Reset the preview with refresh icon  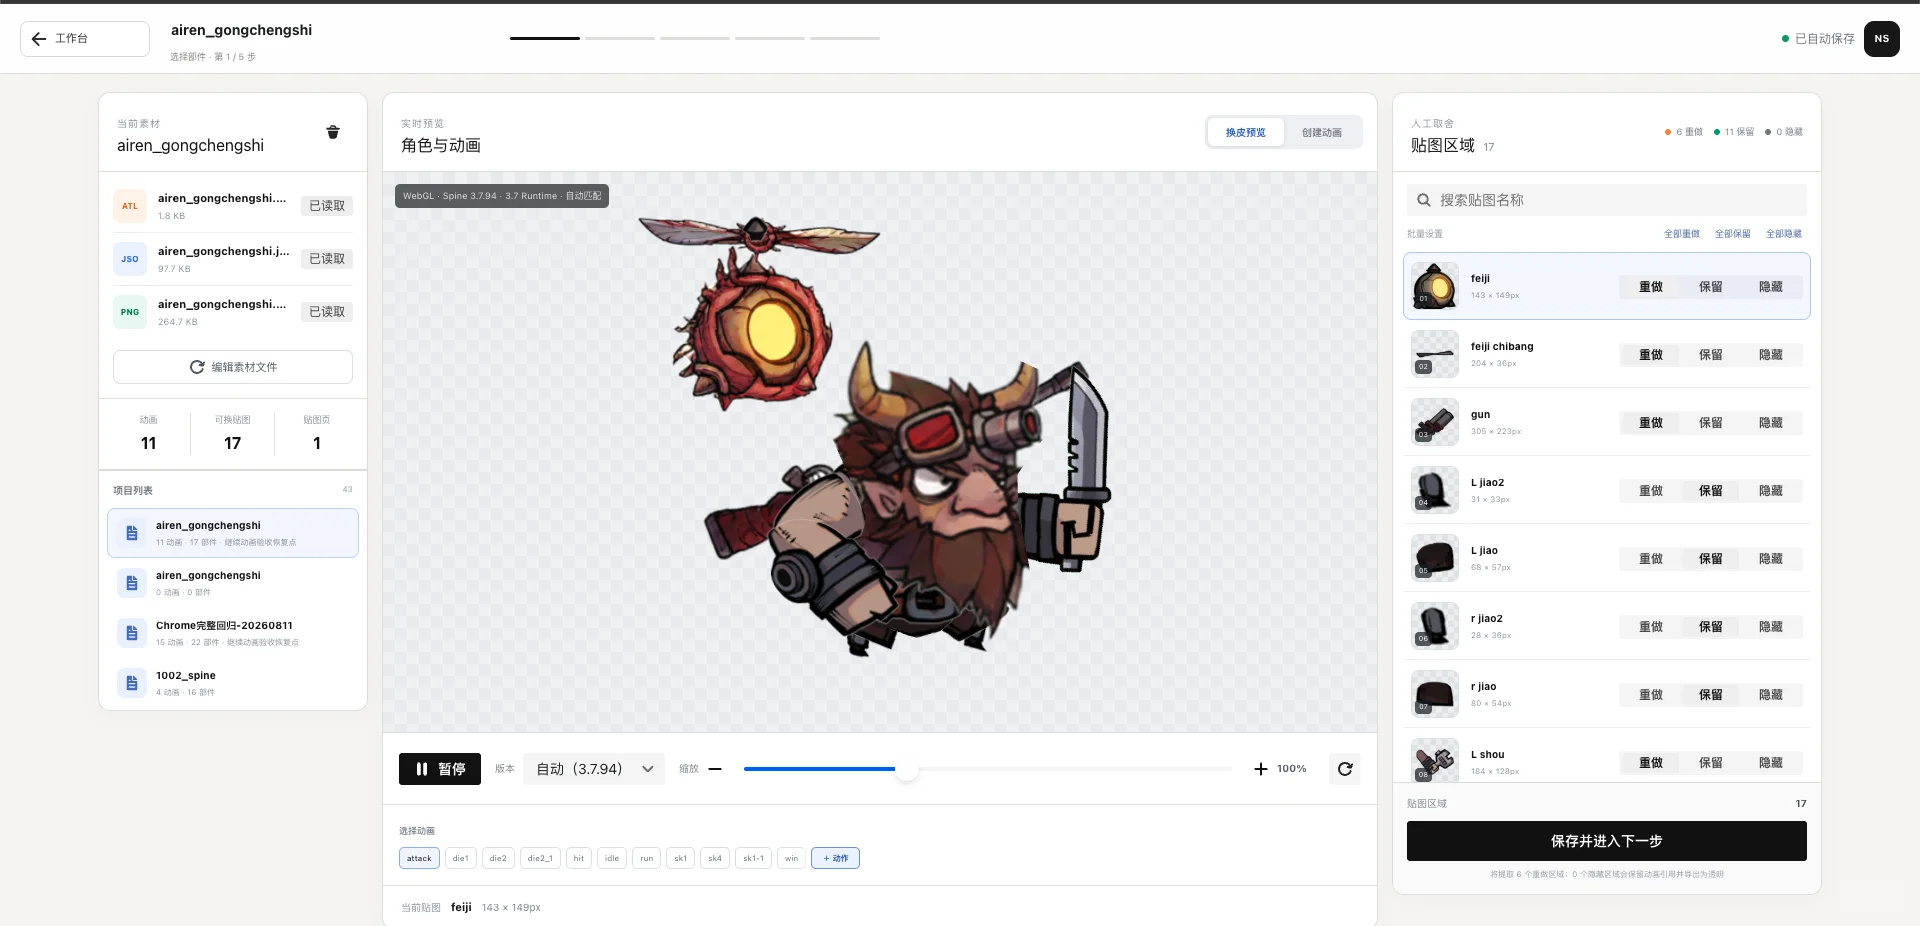[1345, 769]
